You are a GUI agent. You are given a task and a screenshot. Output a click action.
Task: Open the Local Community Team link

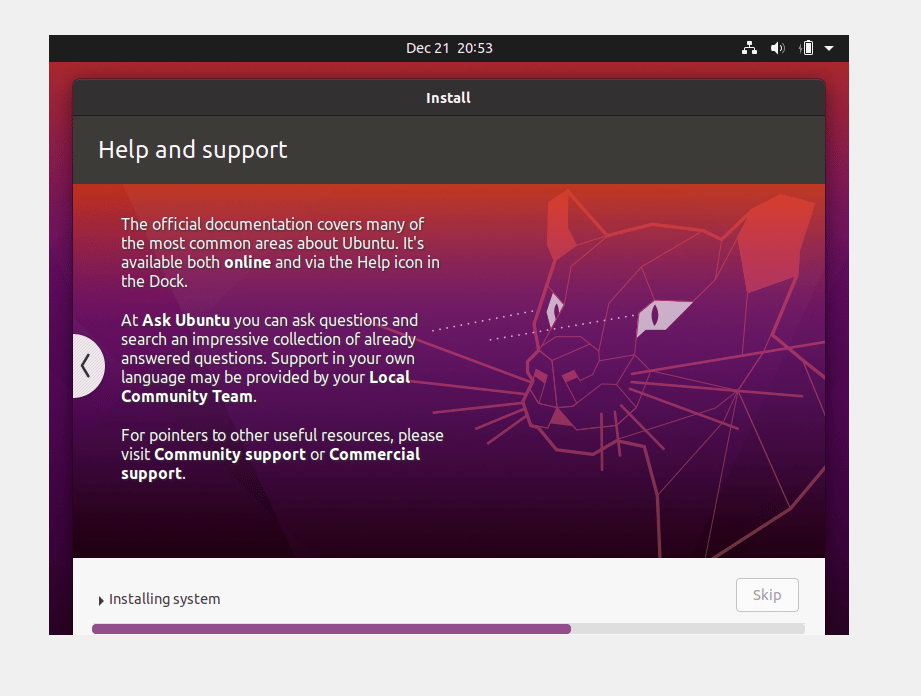265,386
